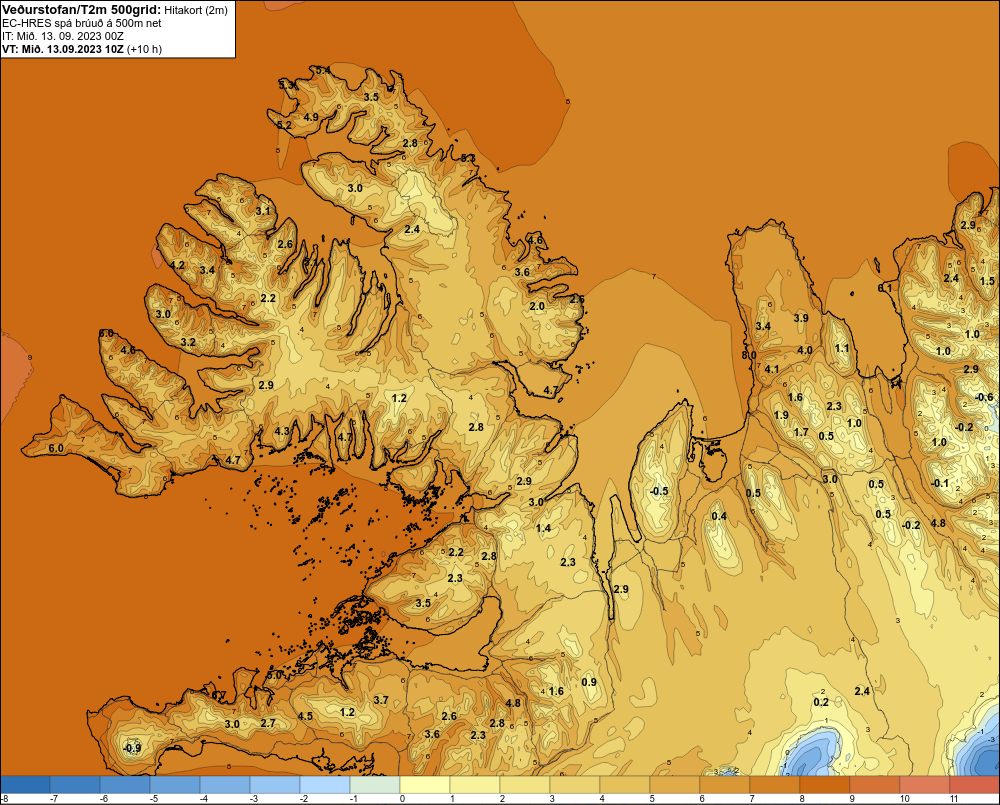Click the '3.2' temperature value
1000x805 pixels.
pyautogui.click(x=188, y=343)
